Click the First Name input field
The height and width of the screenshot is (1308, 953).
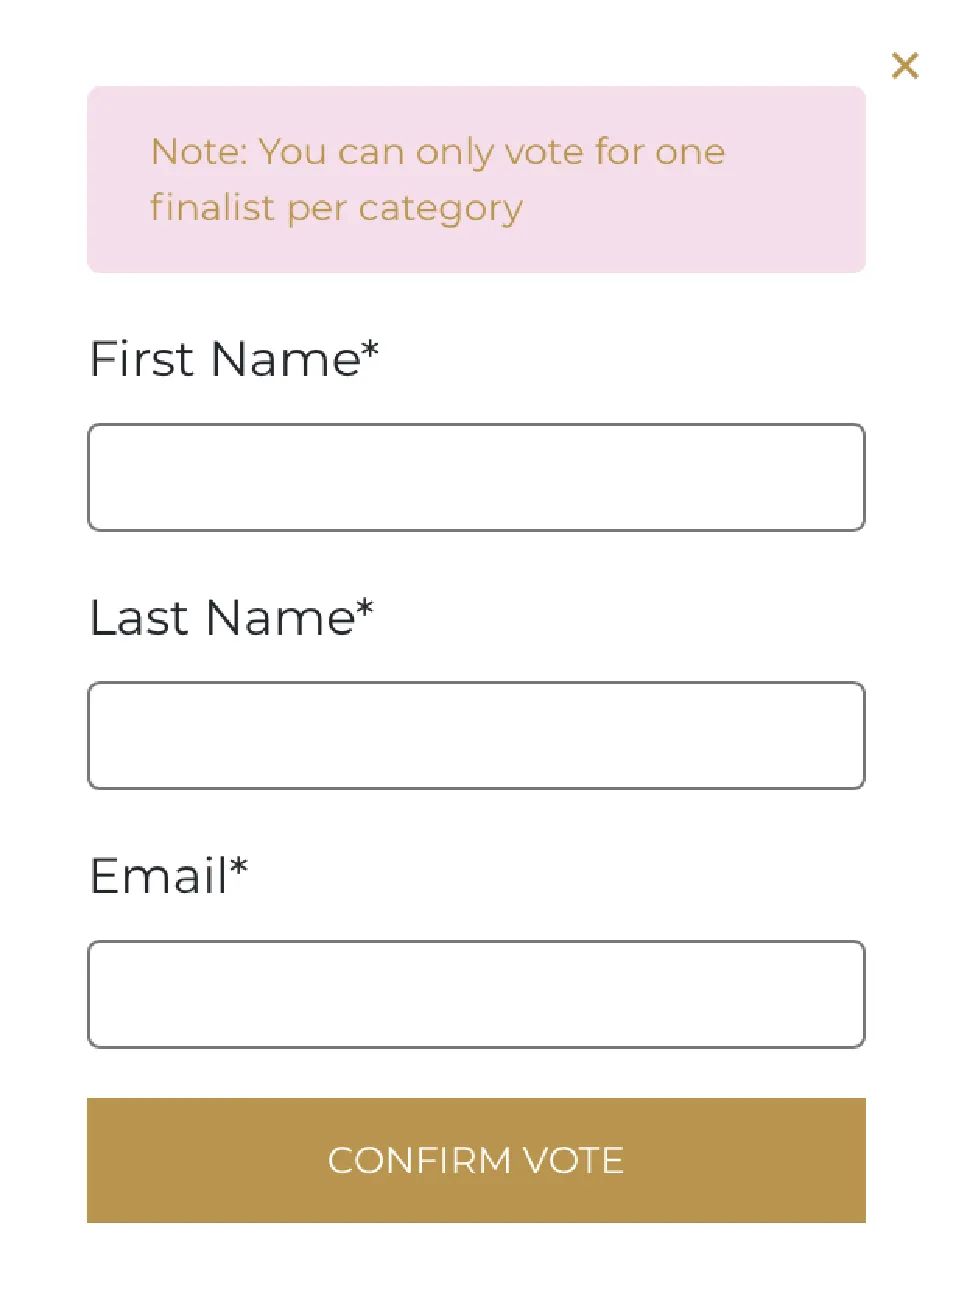click(476, 477)
